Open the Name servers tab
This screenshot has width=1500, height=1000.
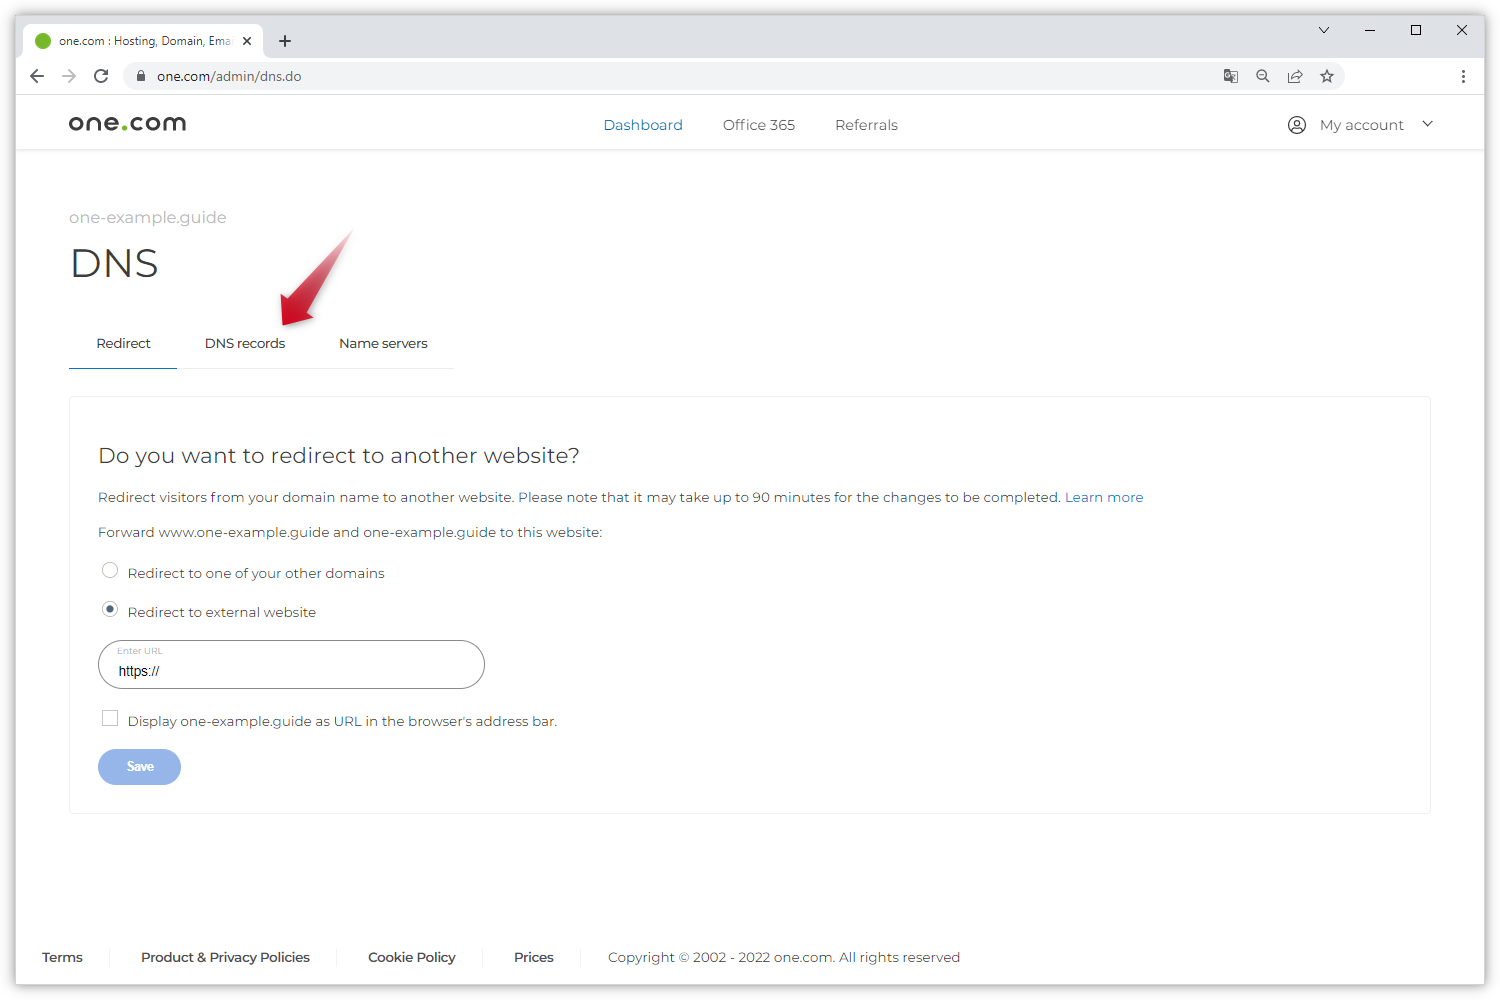383,343
